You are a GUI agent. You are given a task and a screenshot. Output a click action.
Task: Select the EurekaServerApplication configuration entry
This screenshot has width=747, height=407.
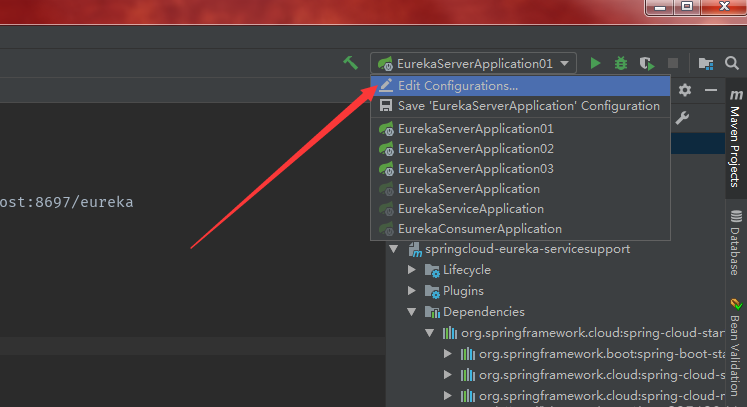[x=520, y=189]
